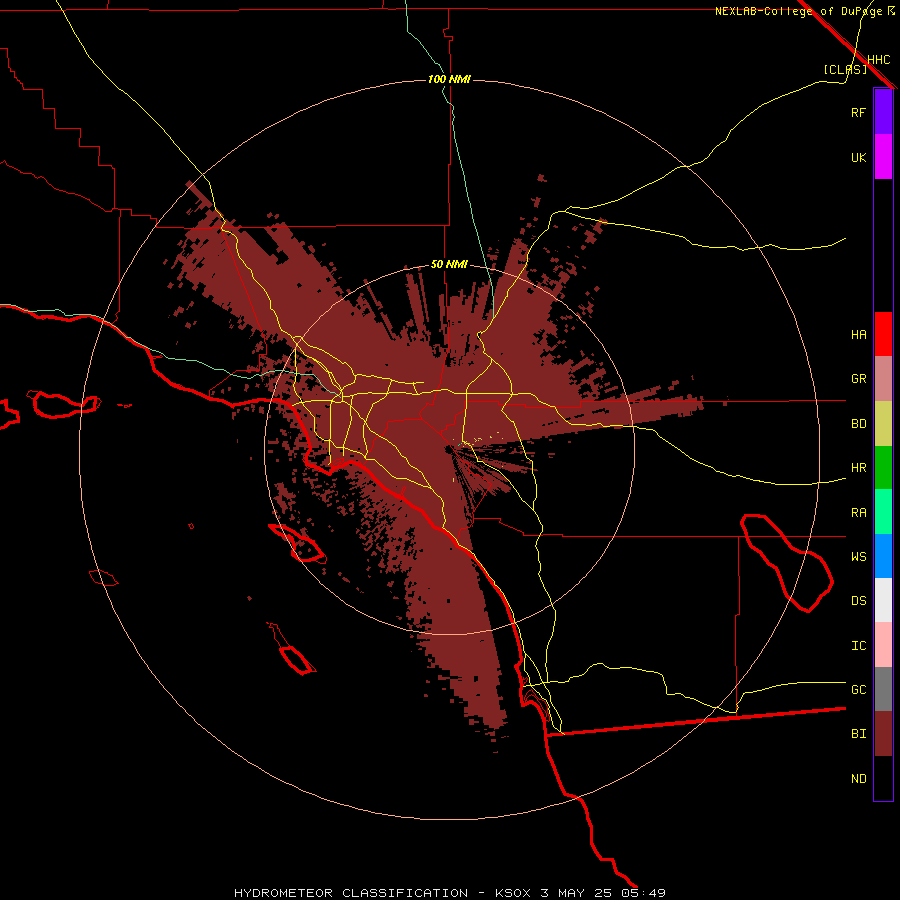
Task: Click the IC legend label
Action: [x=858, y=646]
